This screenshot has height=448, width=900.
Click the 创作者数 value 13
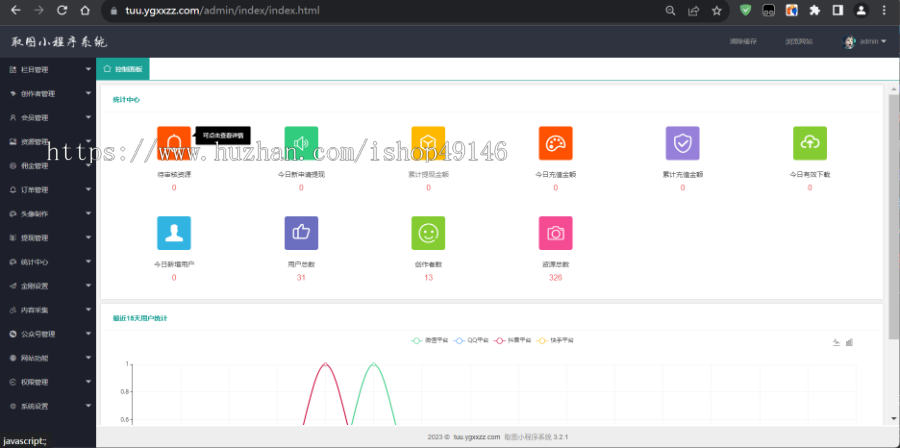tap(428, 278)
